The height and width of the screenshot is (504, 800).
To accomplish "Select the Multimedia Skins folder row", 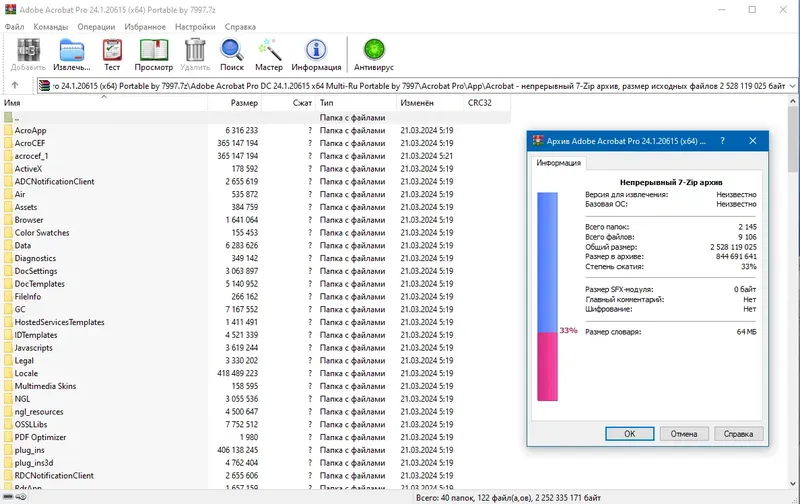I will pyautogui.click(x=256, y=386).
